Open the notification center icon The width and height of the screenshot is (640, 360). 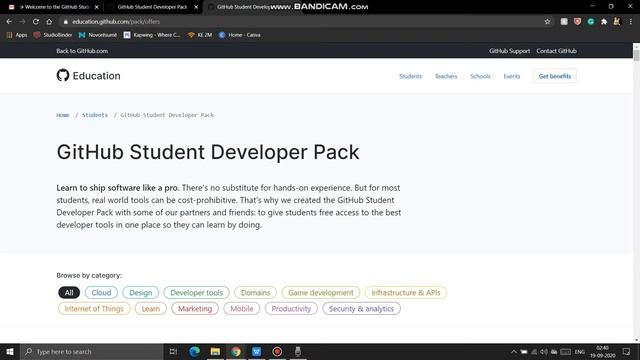[627, 351]
